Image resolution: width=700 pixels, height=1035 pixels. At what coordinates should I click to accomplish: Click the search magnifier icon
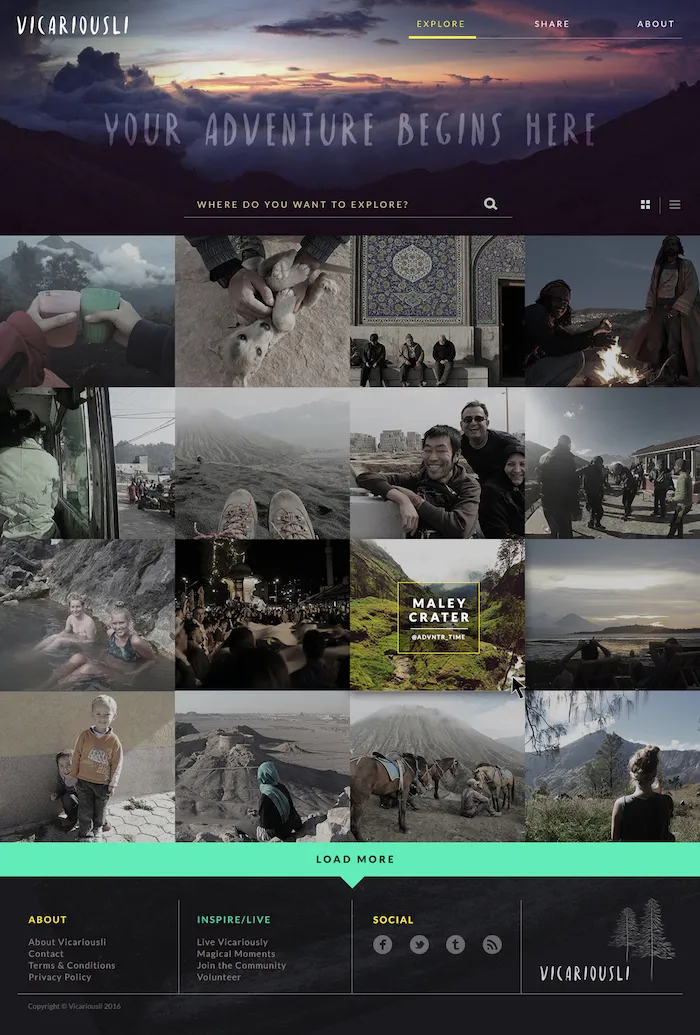tap(490, 204)
